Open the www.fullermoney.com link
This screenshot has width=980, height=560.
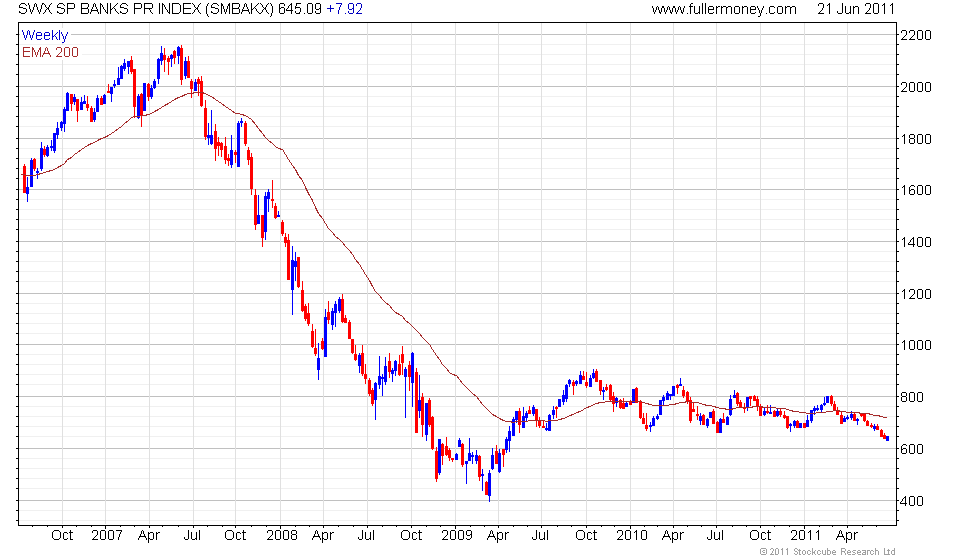pos(724,9)
